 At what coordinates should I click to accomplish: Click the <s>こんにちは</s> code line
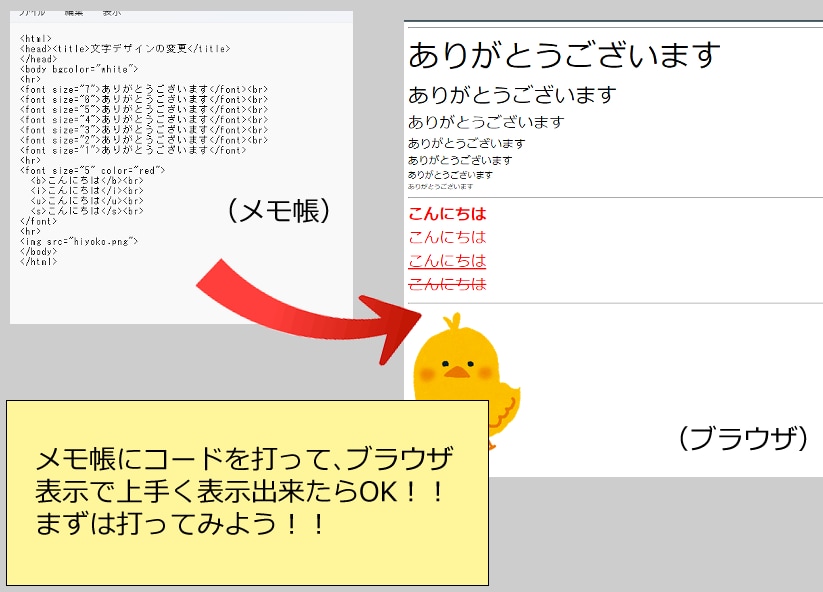[87, 211]
